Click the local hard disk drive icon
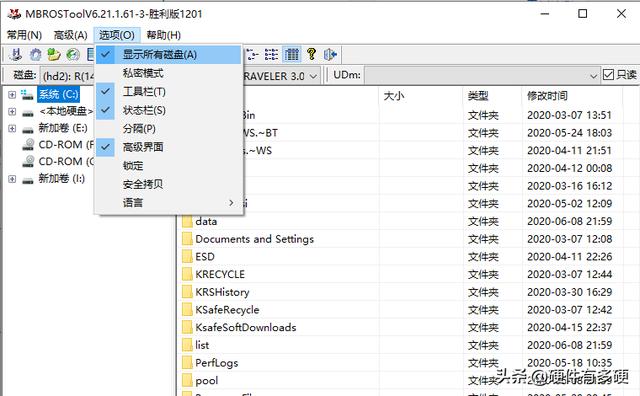 pos(28,112)
